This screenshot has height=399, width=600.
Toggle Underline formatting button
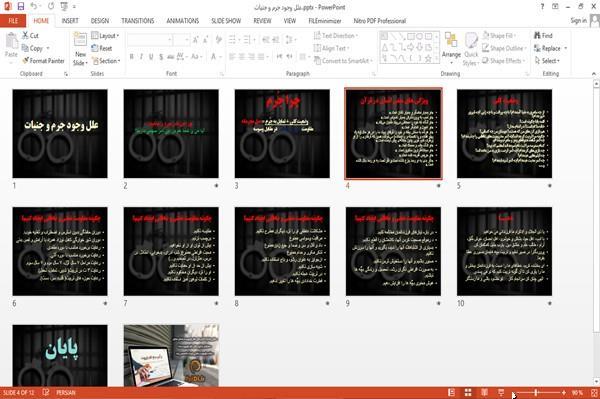pos(151,57)
